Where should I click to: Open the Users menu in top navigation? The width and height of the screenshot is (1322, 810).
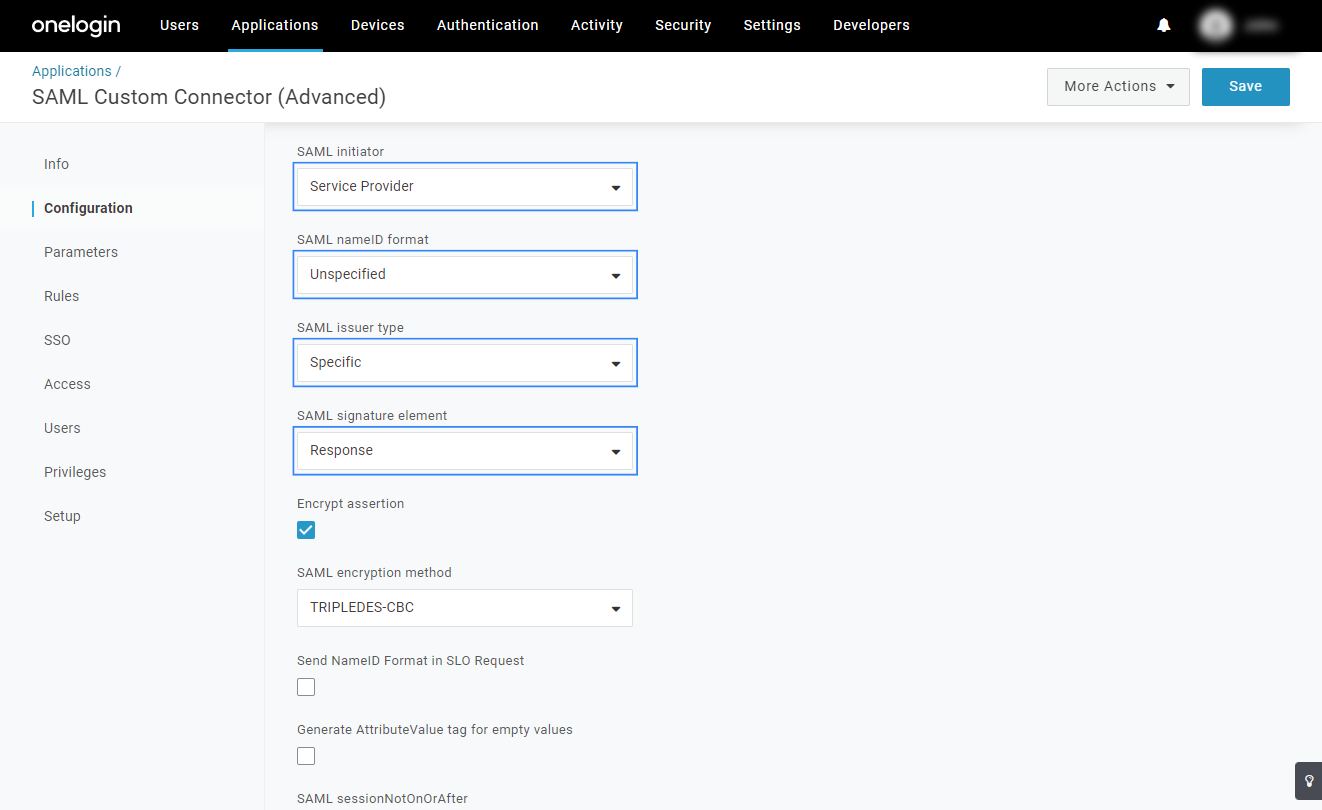[x=179, y=25]
